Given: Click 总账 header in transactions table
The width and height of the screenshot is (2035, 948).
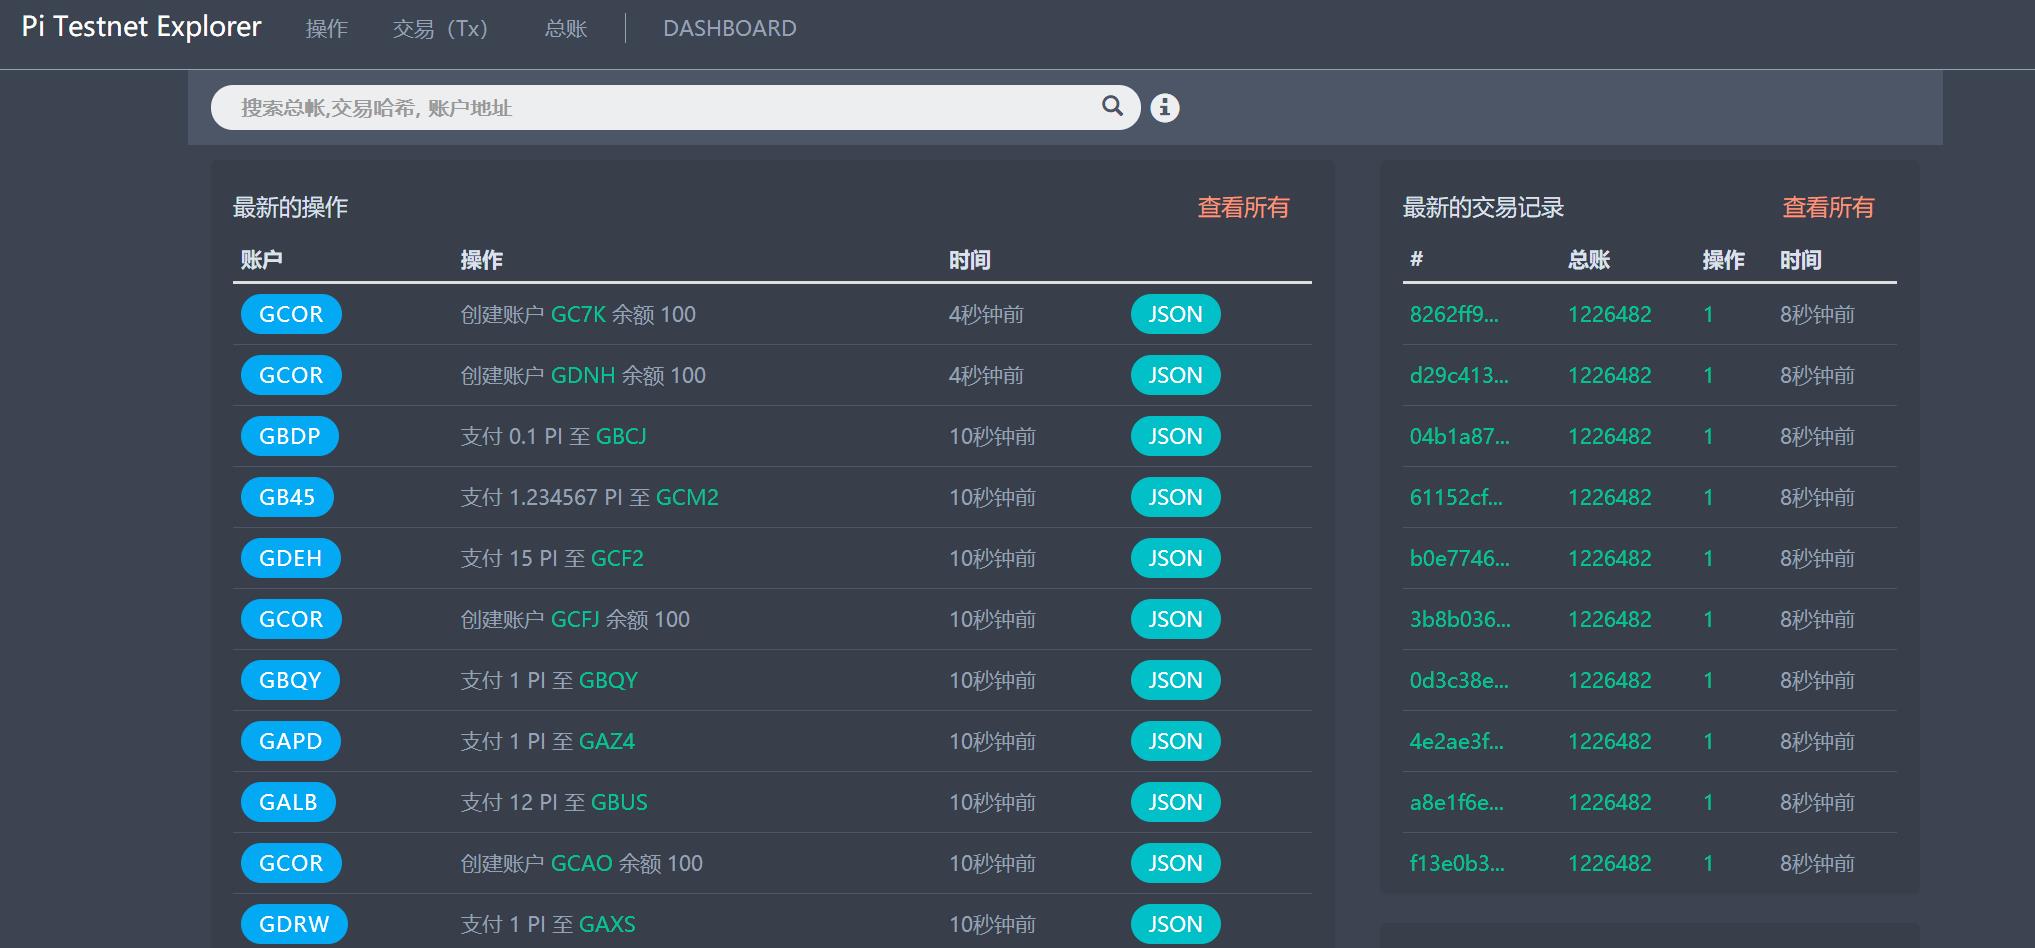Looking at the screenshot, I should (x=1588, y=260).
